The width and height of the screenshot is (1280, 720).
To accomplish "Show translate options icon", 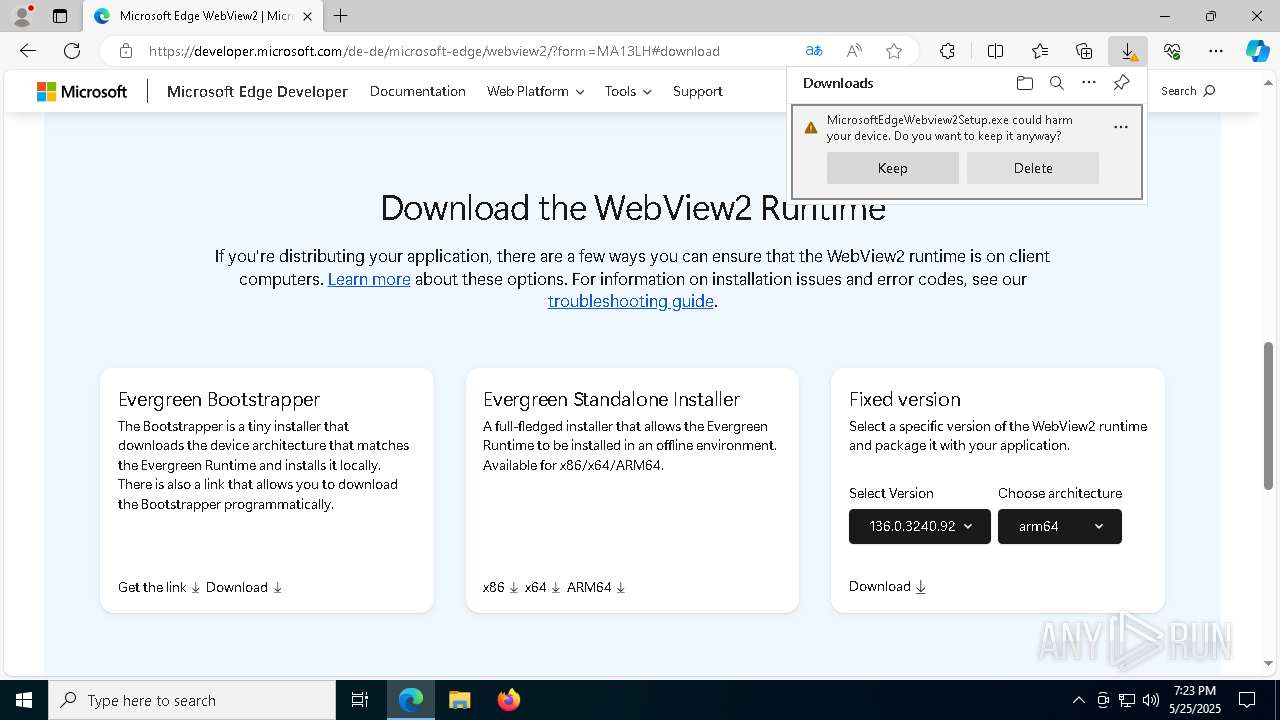I will click(x=814, y=51).
